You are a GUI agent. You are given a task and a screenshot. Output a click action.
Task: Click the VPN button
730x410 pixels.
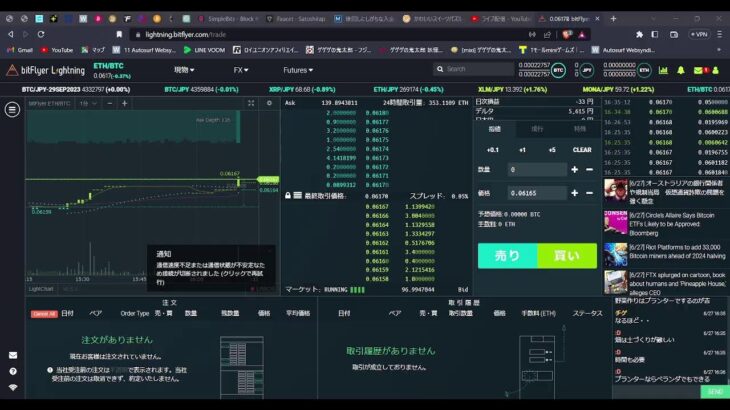[x=699, y=34]
